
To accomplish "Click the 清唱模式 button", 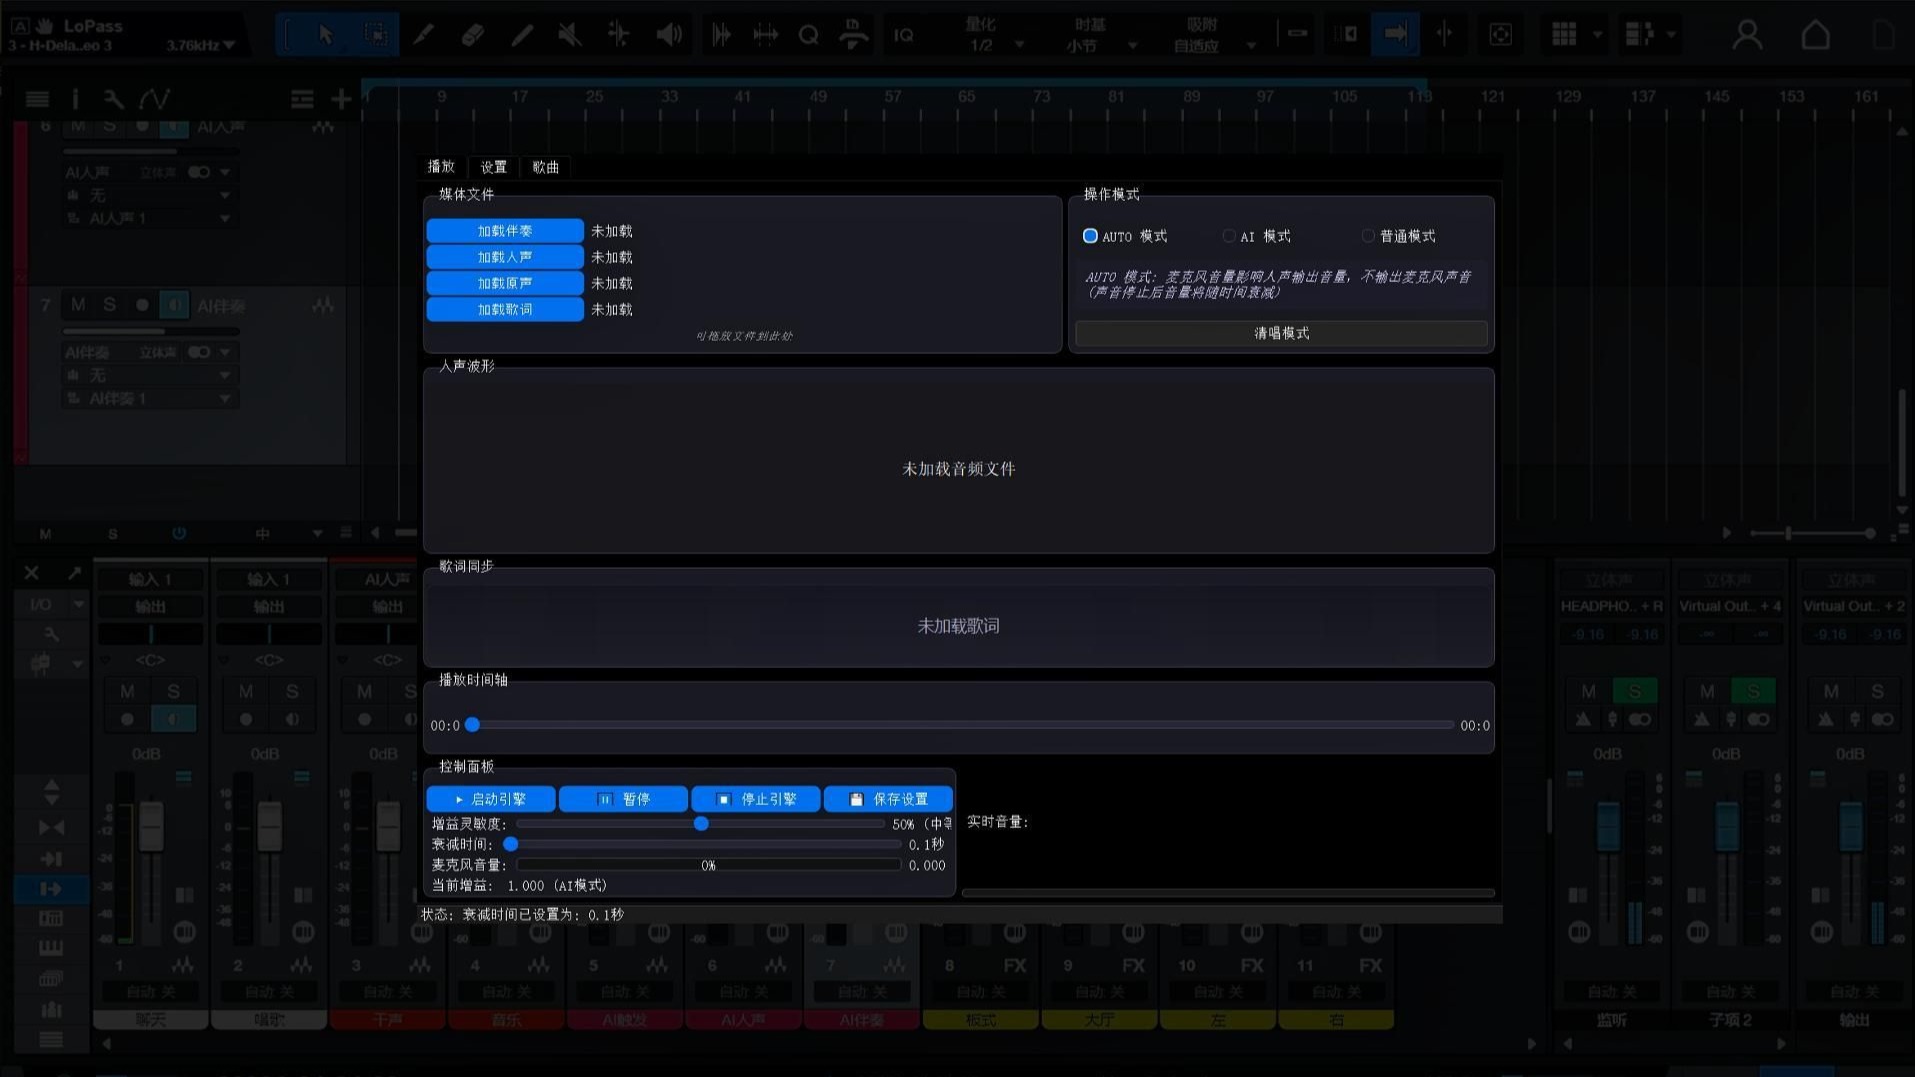I will pyautogui.click(x=1281, y=333).
